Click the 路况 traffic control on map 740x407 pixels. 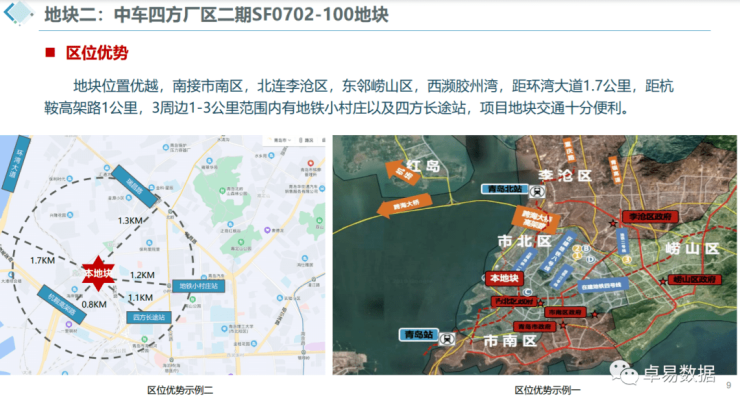click(307, 140)
